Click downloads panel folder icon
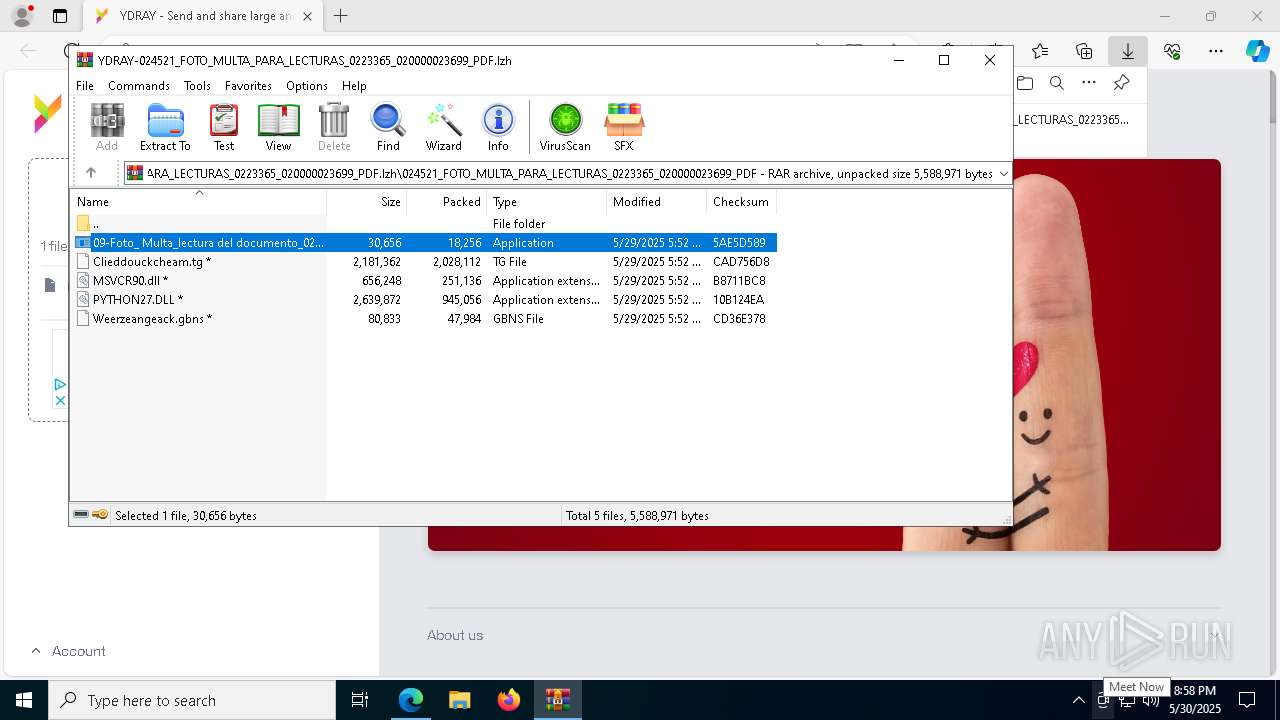Image resolution: width=1280 pixels, height=720 pixels. point(1025,83)
